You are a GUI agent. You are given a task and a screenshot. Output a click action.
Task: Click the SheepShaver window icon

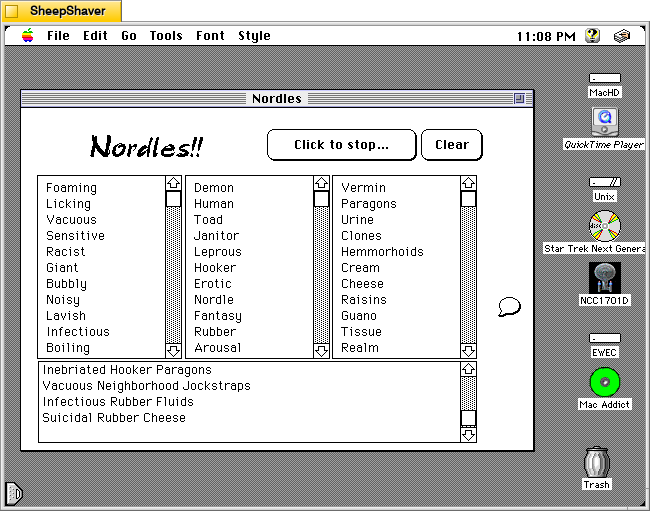coord(11,11)
